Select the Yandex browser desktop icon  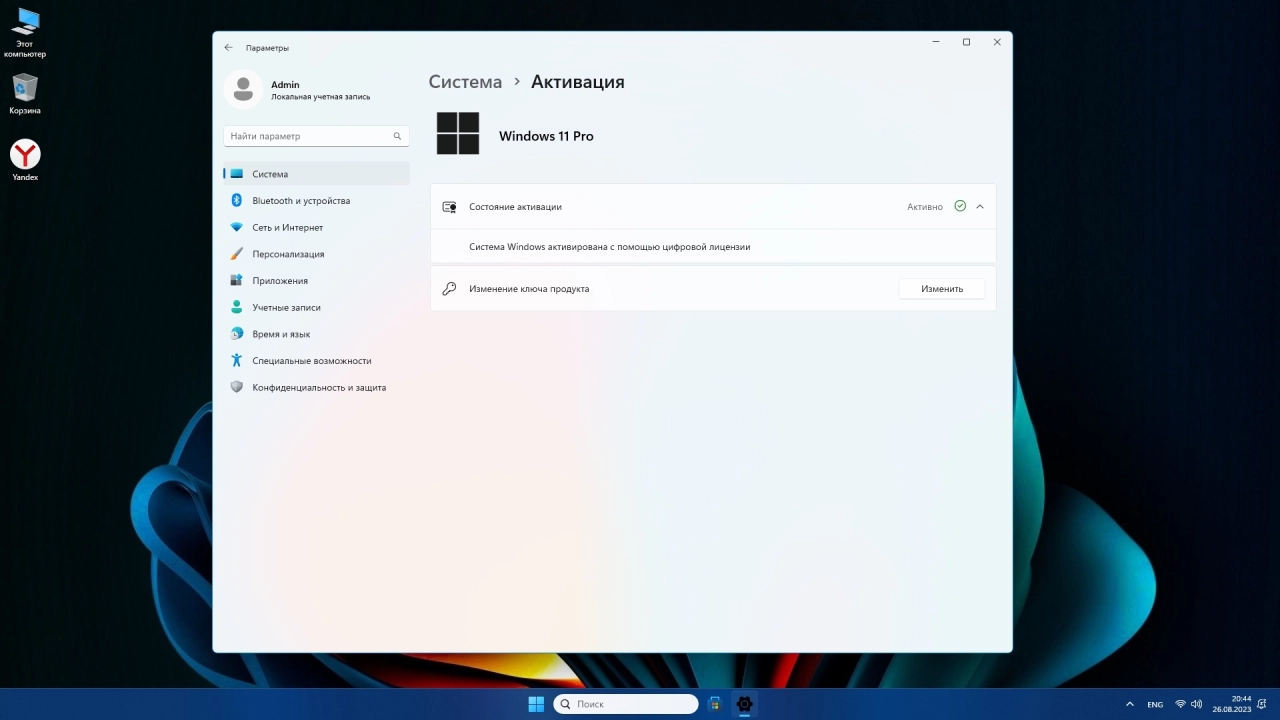coord(25,160)
